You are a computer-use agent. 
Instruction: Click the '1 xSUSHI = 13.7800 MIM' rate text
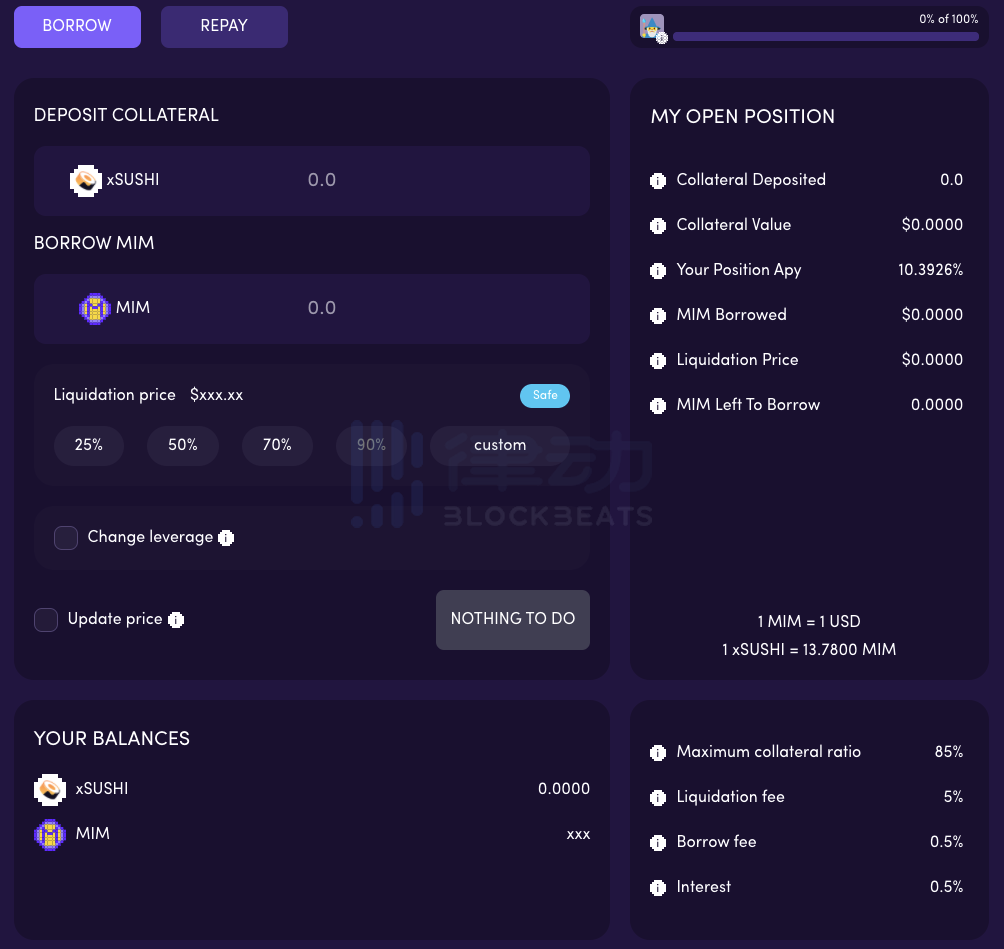point(809,649)
